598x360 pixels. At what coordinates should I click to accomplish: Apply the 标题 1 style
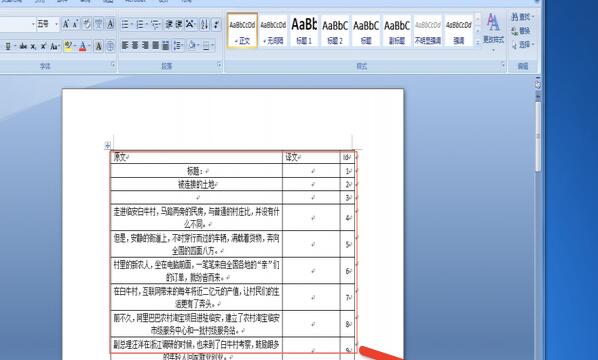[304, 31]
